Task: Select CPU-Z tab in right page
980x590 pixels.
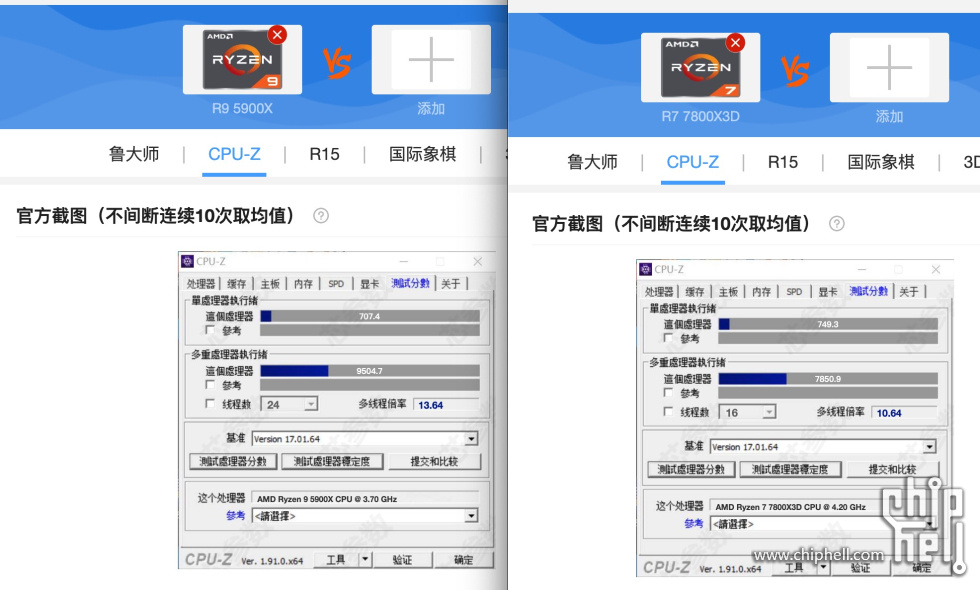Action: [692, 162]
